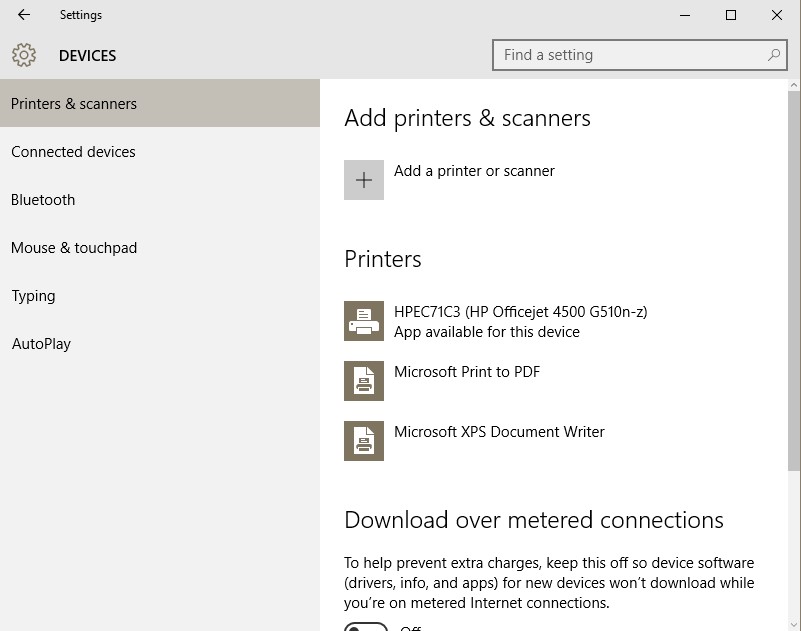Maximize the Settings window
Screen dimensions: 801x631
tap(731, 15)
